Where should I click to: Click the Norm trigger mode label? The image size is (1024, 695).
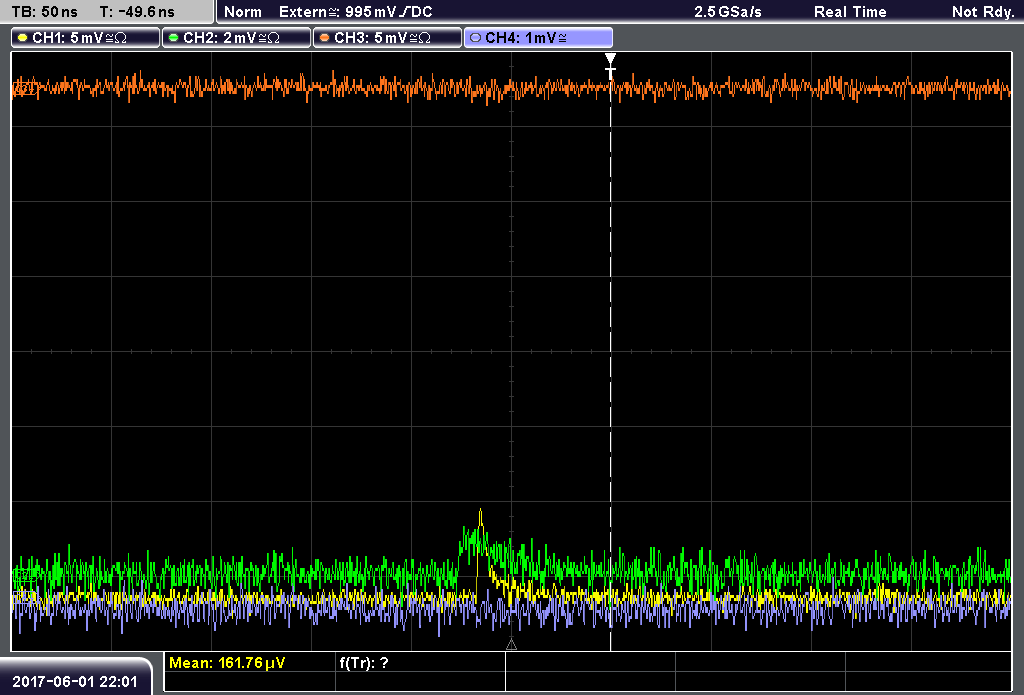[x=243, y=12]
